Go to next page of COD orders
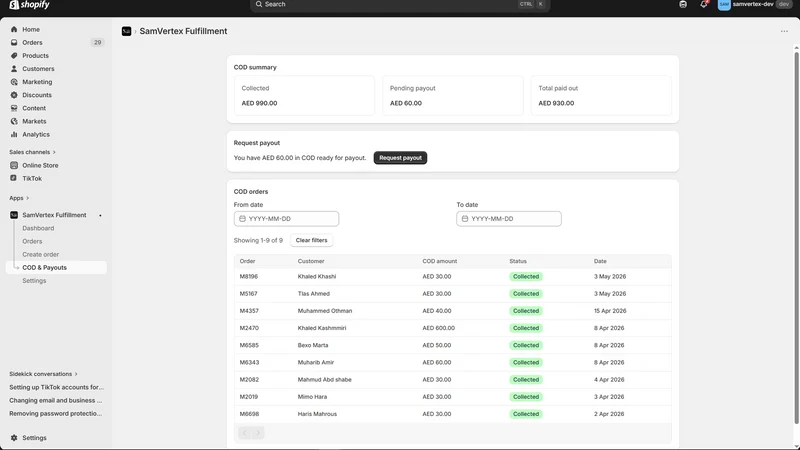 click(x=258, y=433)
